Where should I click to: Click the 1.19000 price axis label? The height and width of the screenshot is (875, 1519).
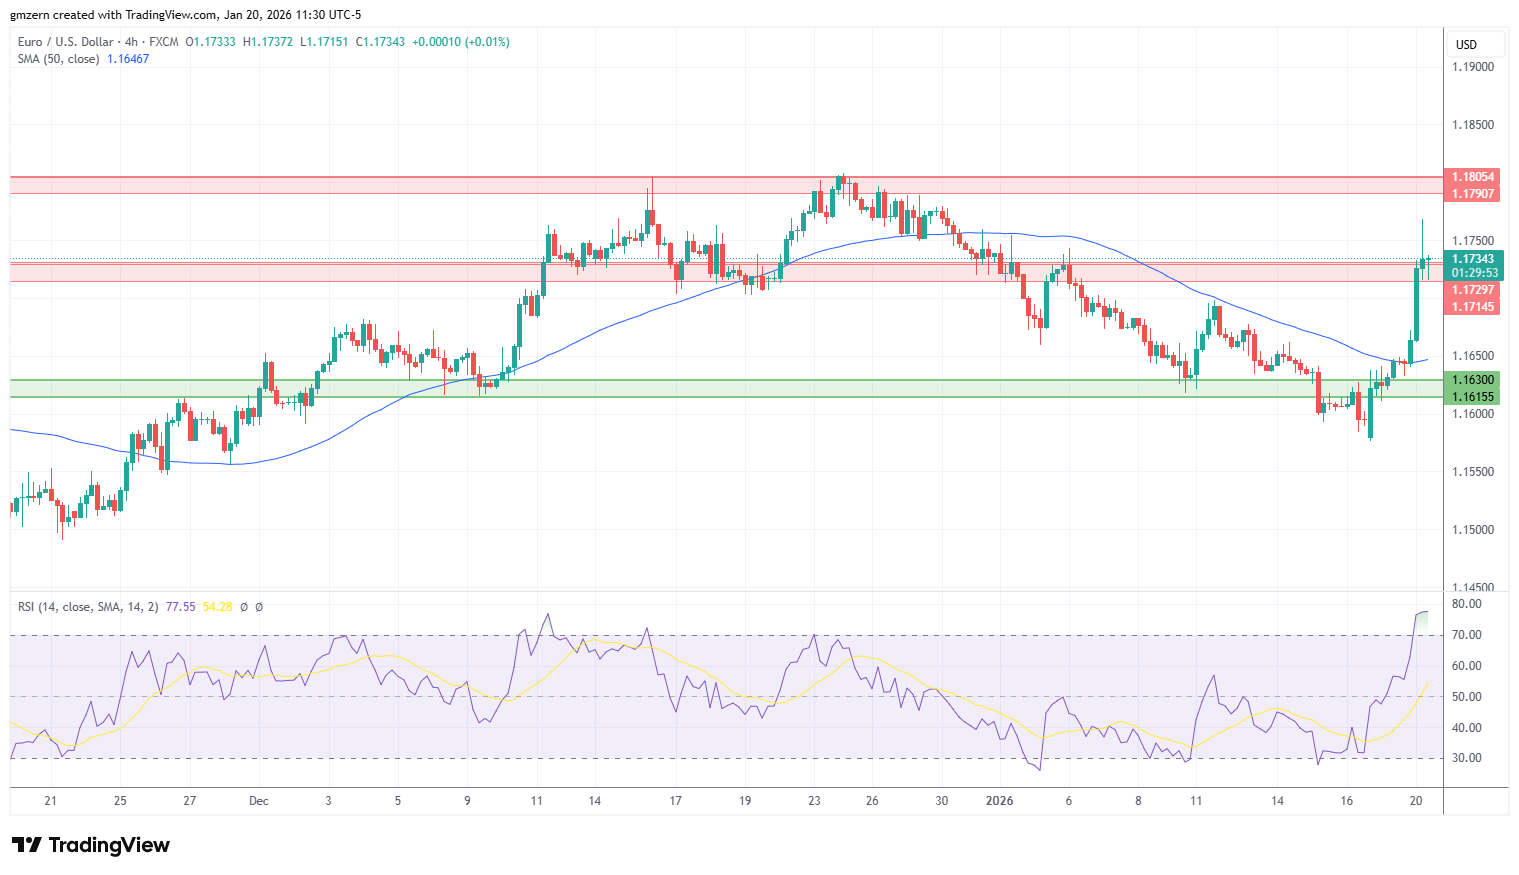pyautogui.click(x=1473, y=67)
